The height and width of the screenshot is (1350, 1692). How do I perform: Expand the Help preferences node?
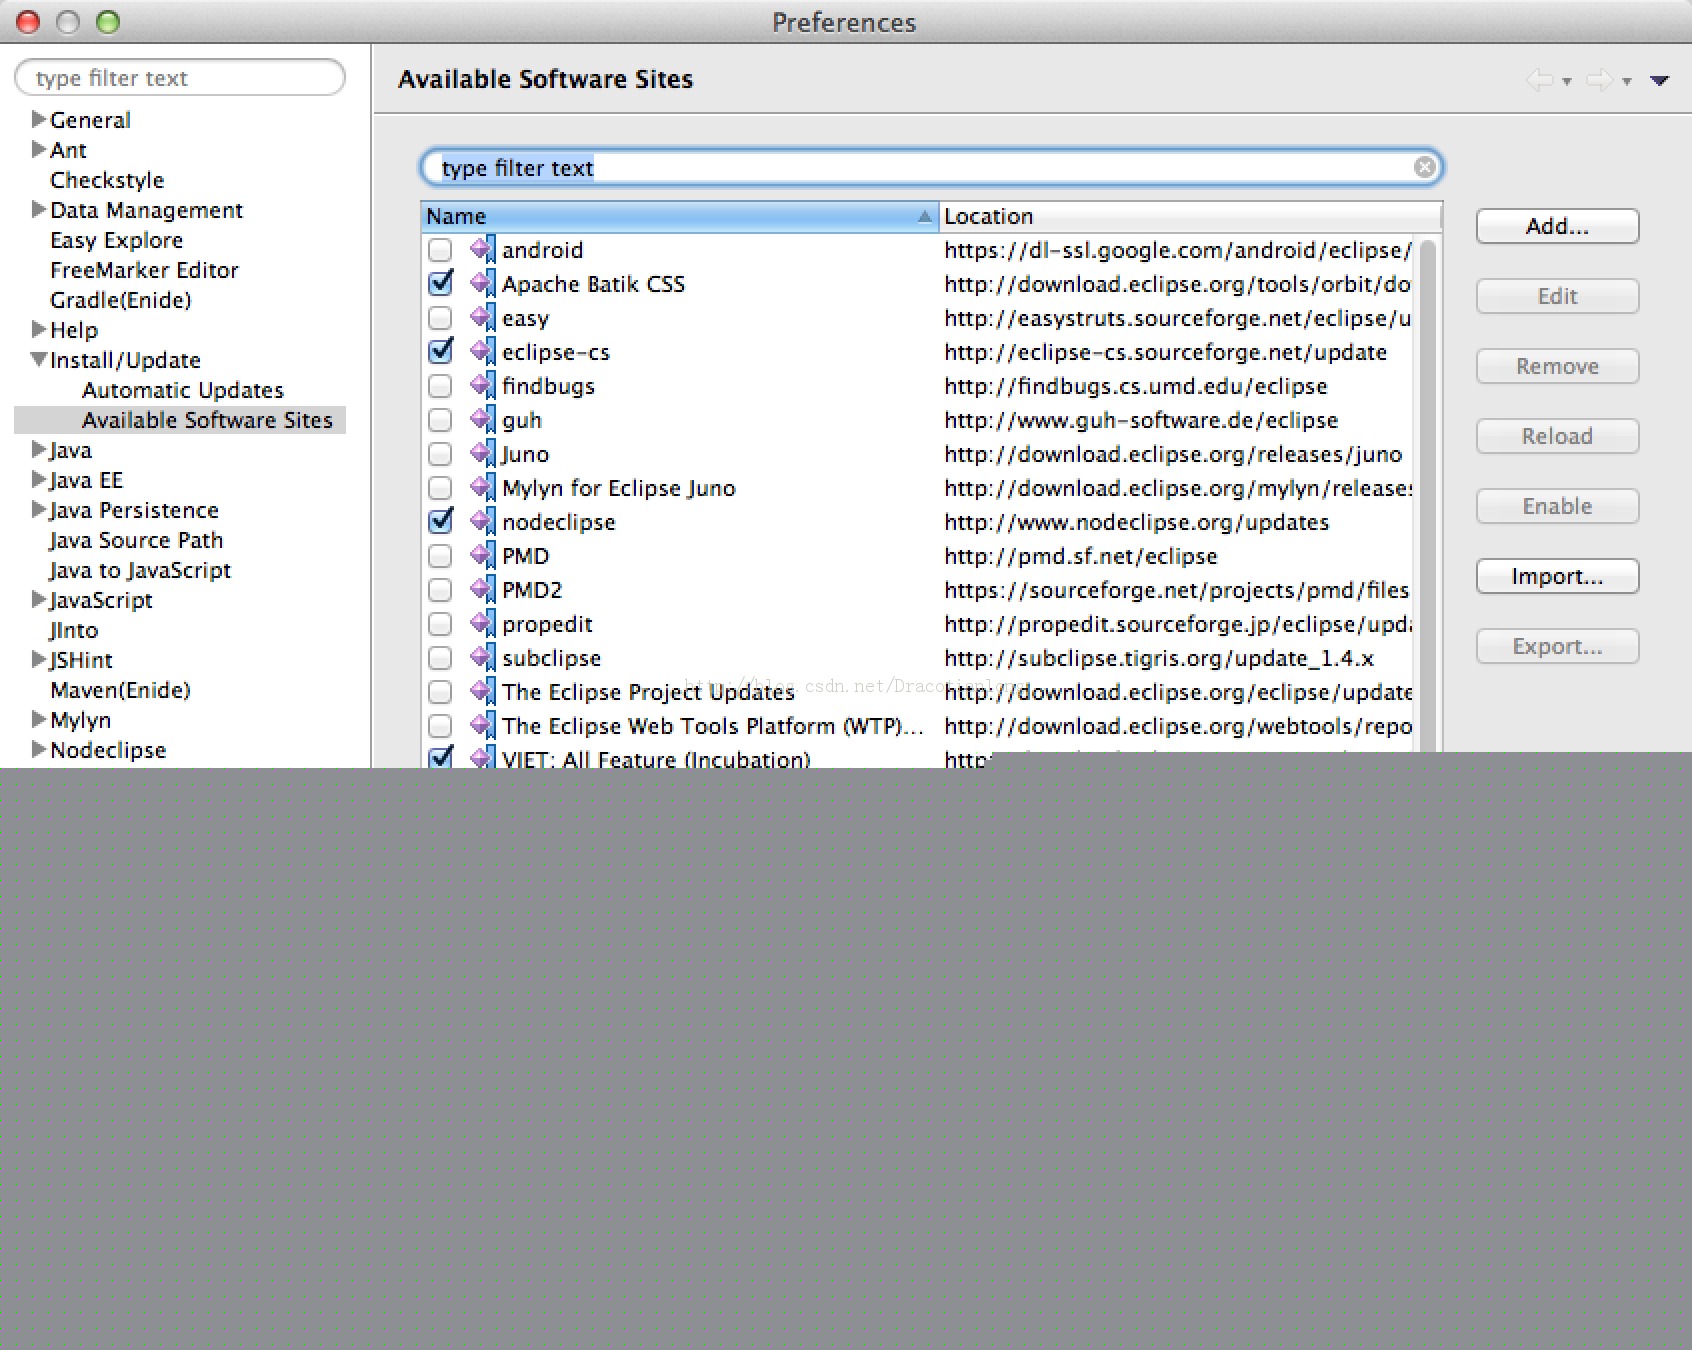click(39, 329)
